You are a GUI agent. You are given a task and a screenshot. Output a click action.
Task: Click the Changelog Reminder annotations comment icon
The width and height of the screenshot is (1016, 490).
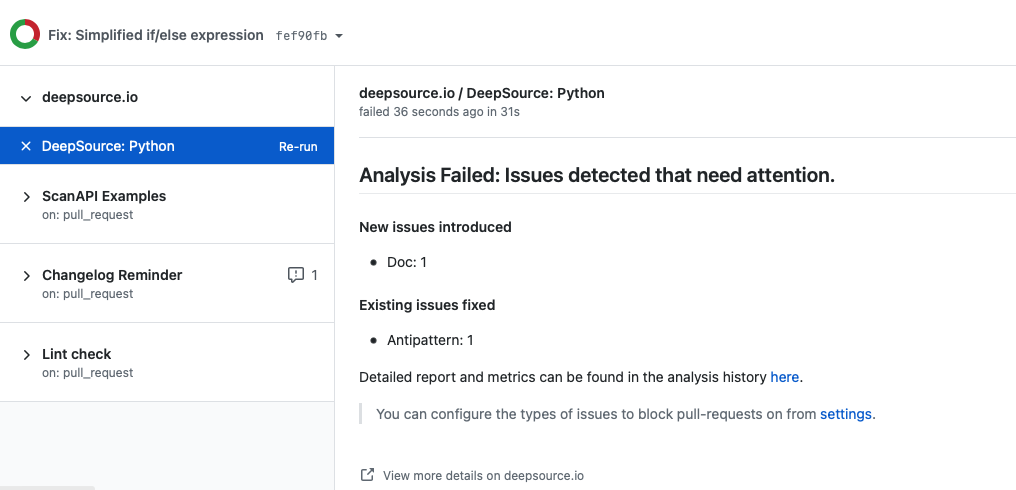click(x=295, y=275)
